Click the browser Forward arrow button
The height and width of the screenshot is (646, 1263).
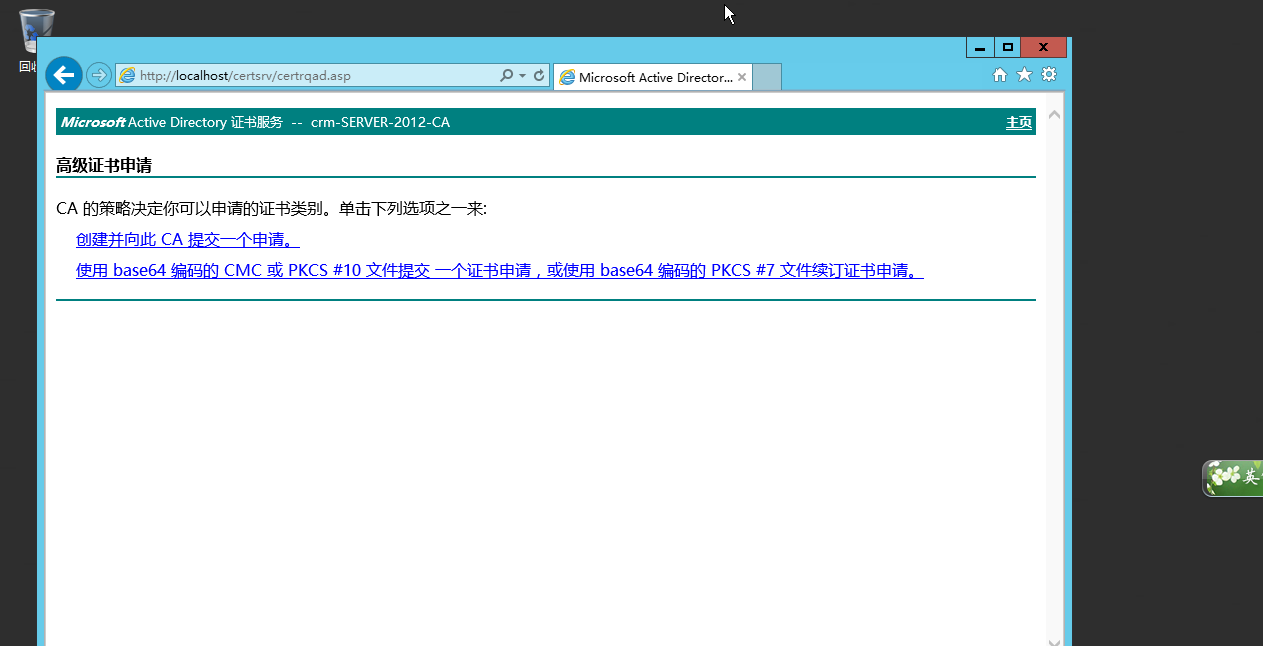[98, 75]
